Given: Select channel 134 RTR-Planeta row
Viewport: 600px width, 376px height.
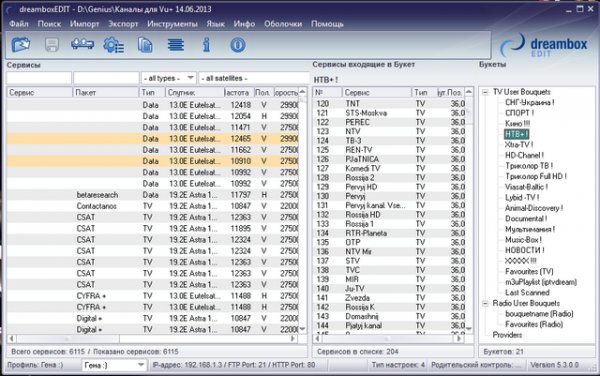Looking at the screenshot, I should pyautogui.click(x=390, y=233).
